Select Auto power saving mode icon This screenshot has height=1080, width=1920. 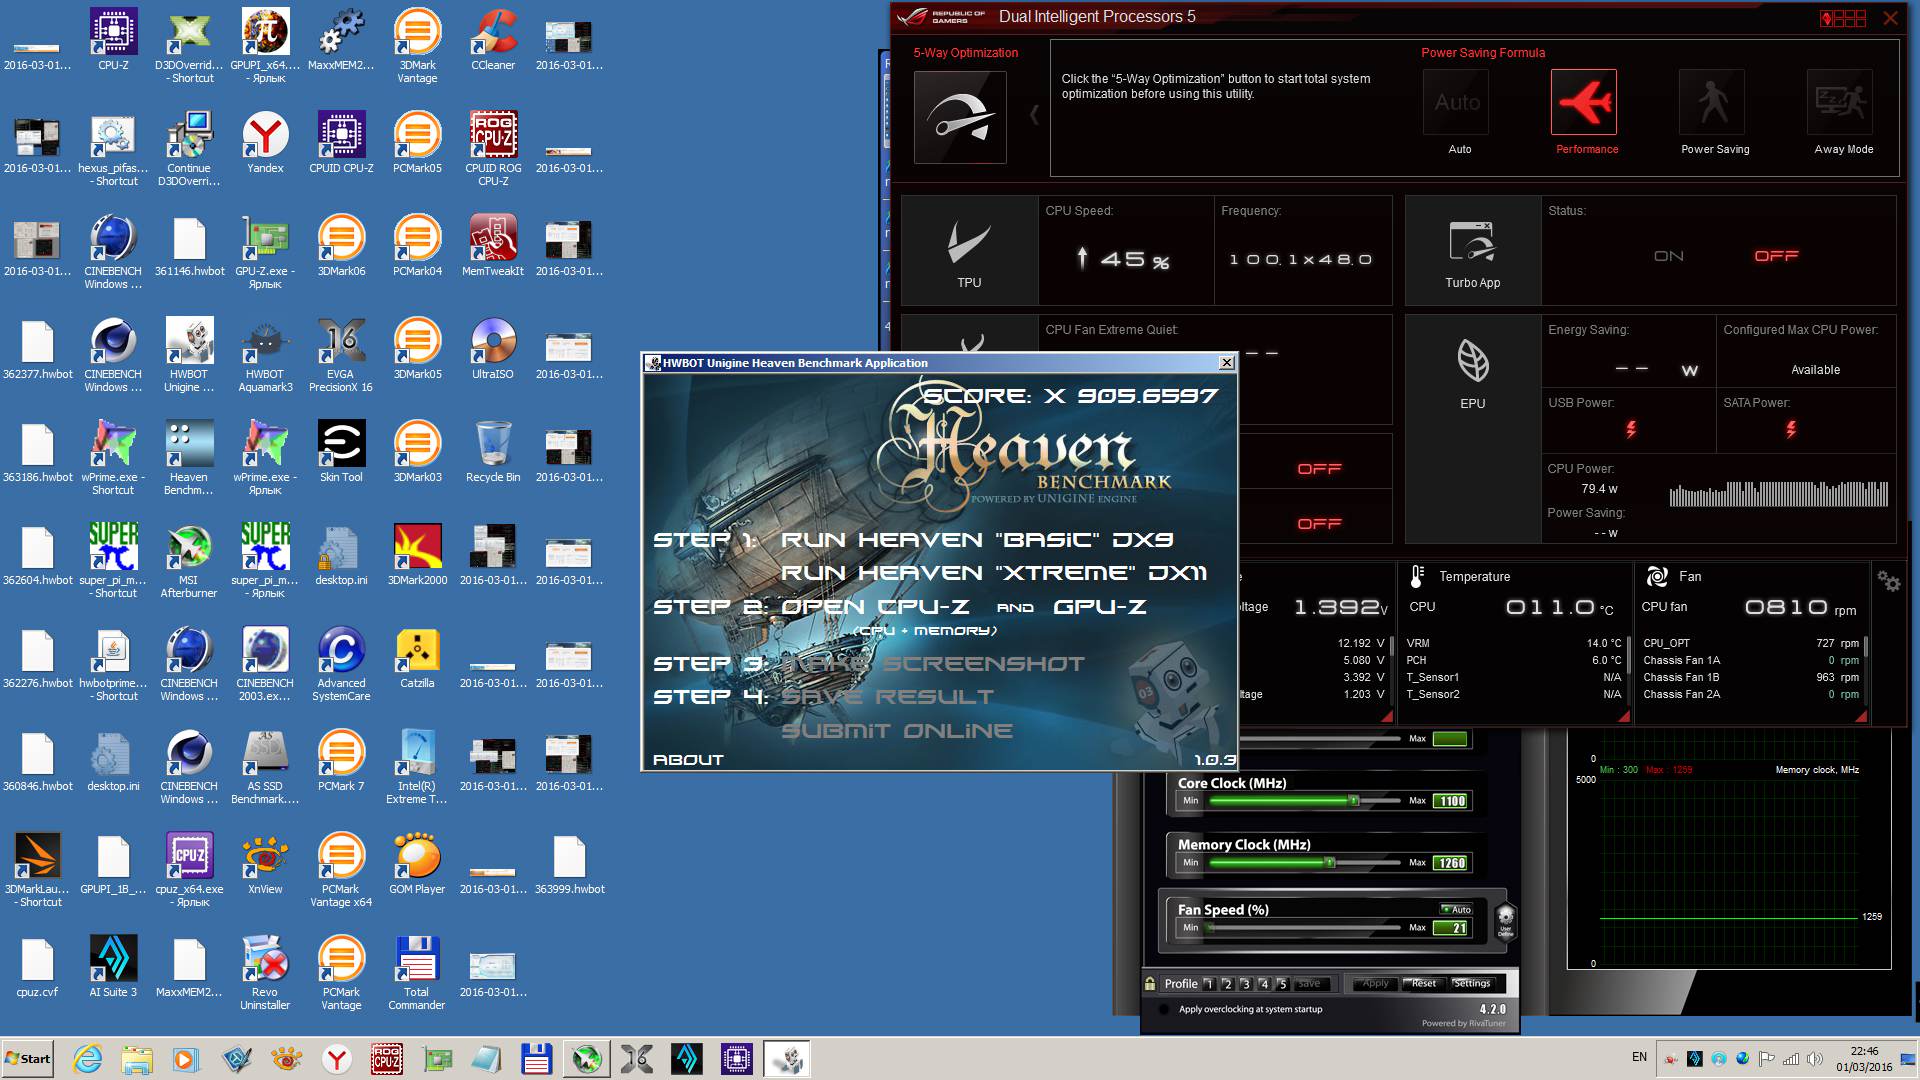point(1456,102)
